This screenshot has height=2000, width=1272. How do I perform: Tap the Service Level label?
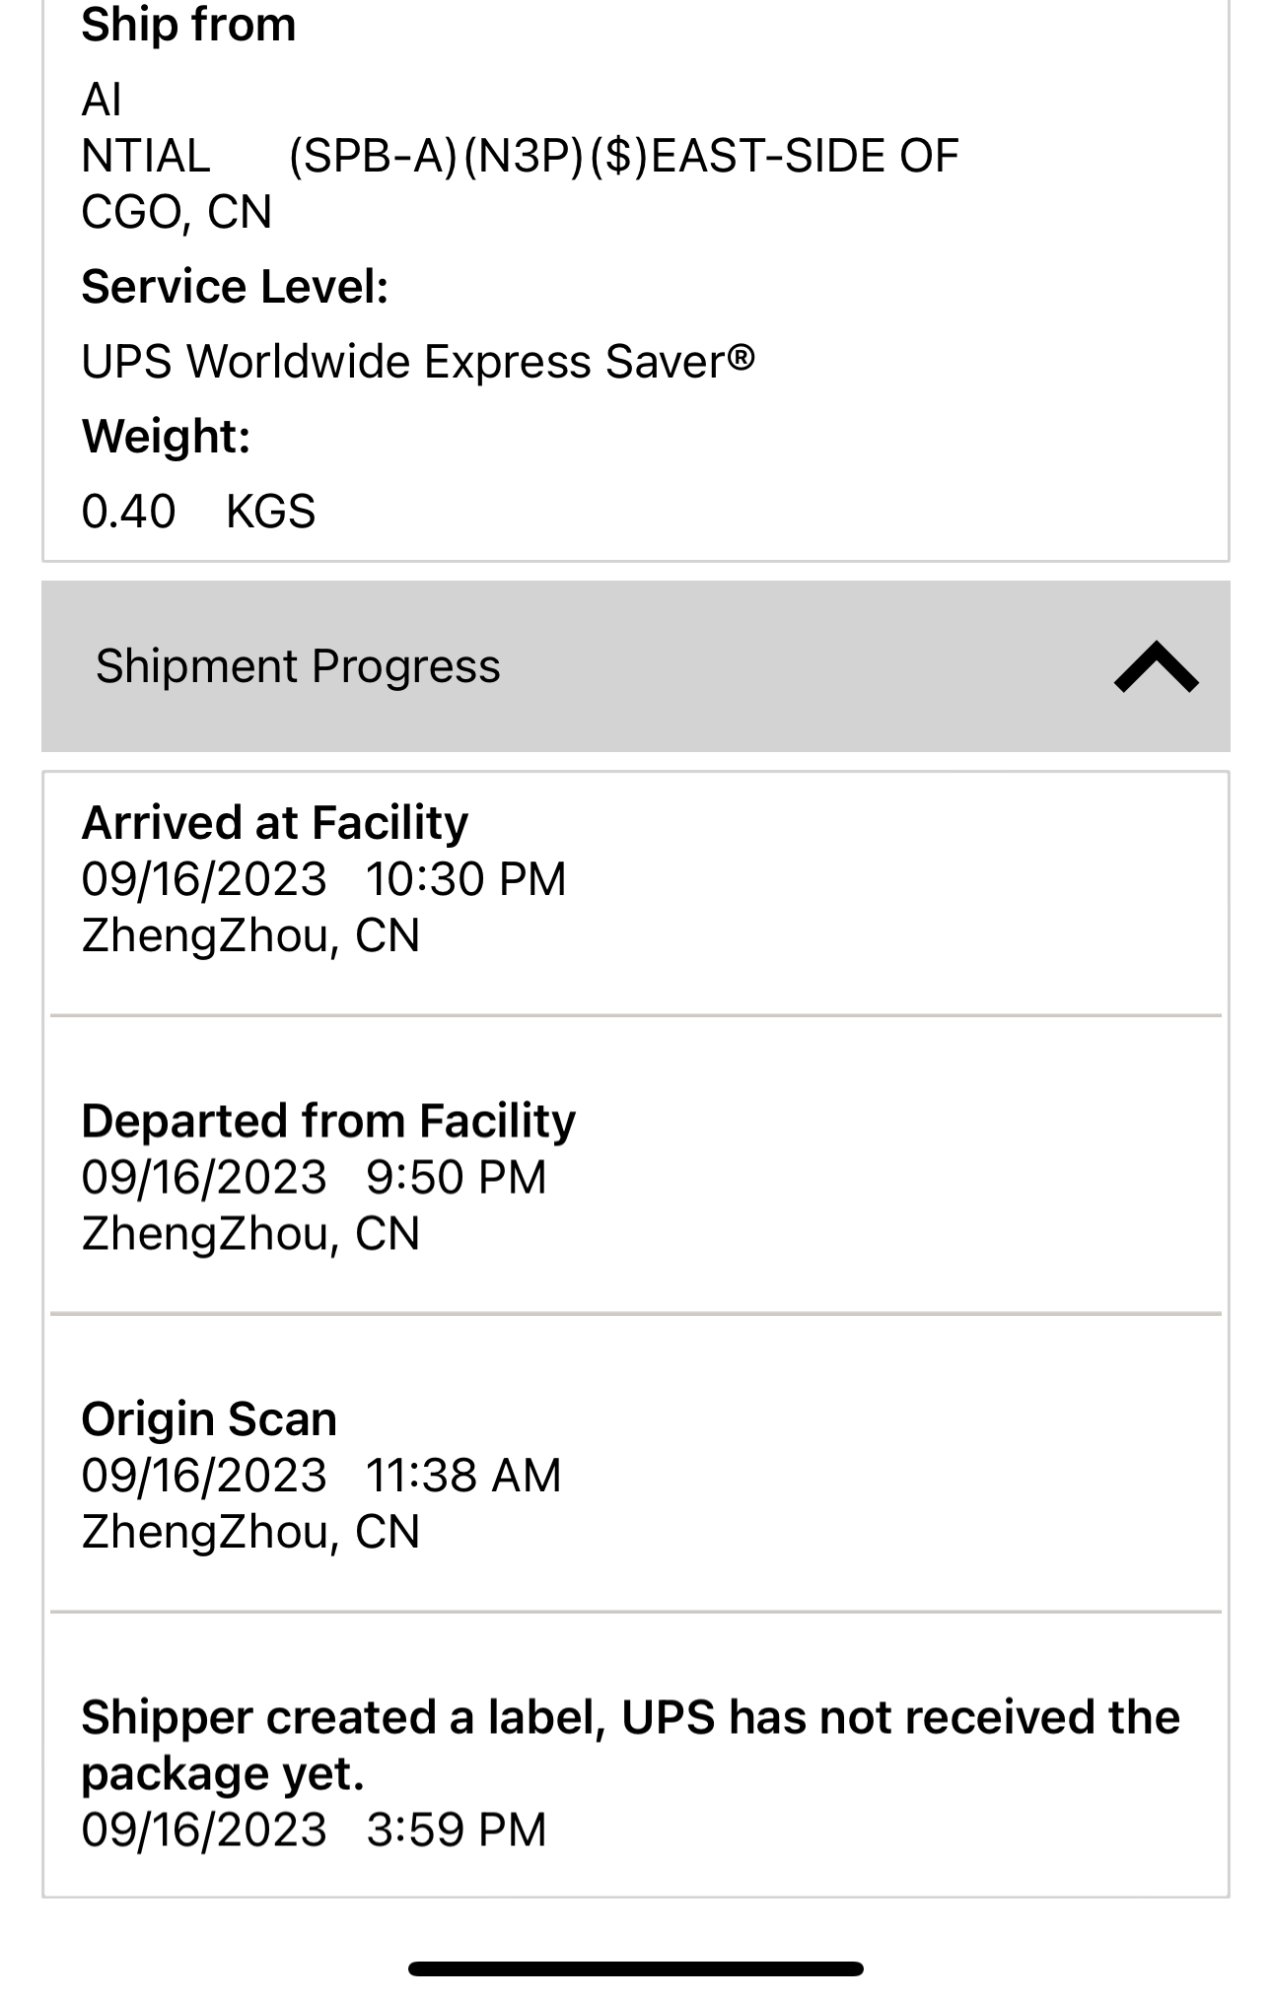pos(235,287)
